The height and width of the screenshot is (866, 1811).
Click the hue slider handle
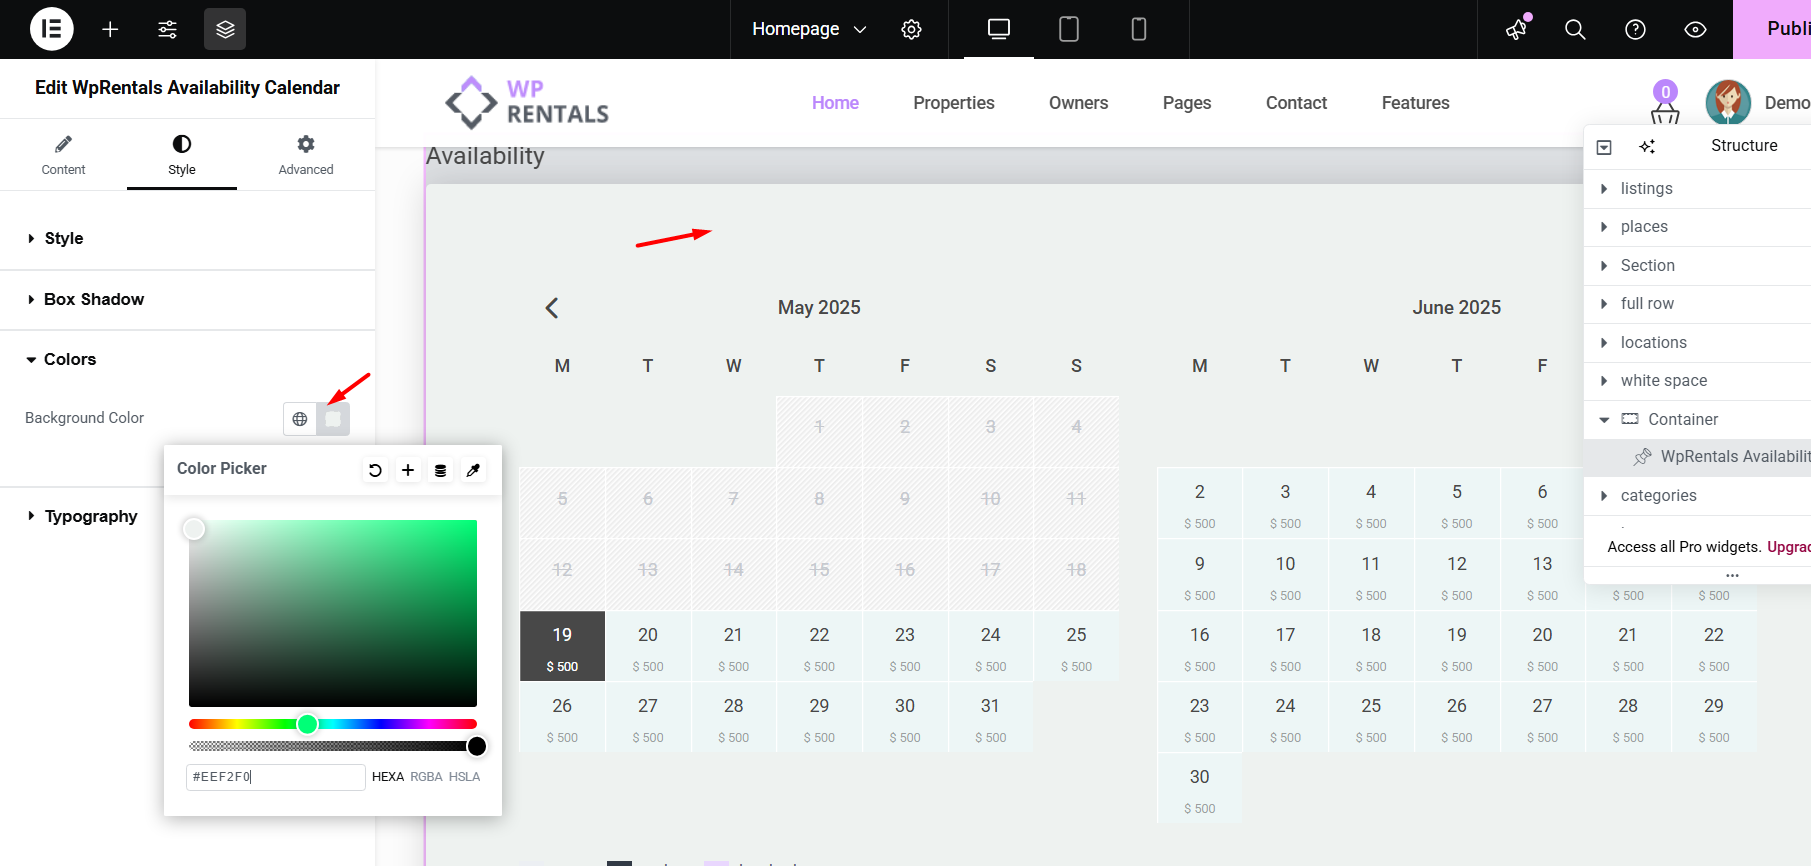coord(308,724)
